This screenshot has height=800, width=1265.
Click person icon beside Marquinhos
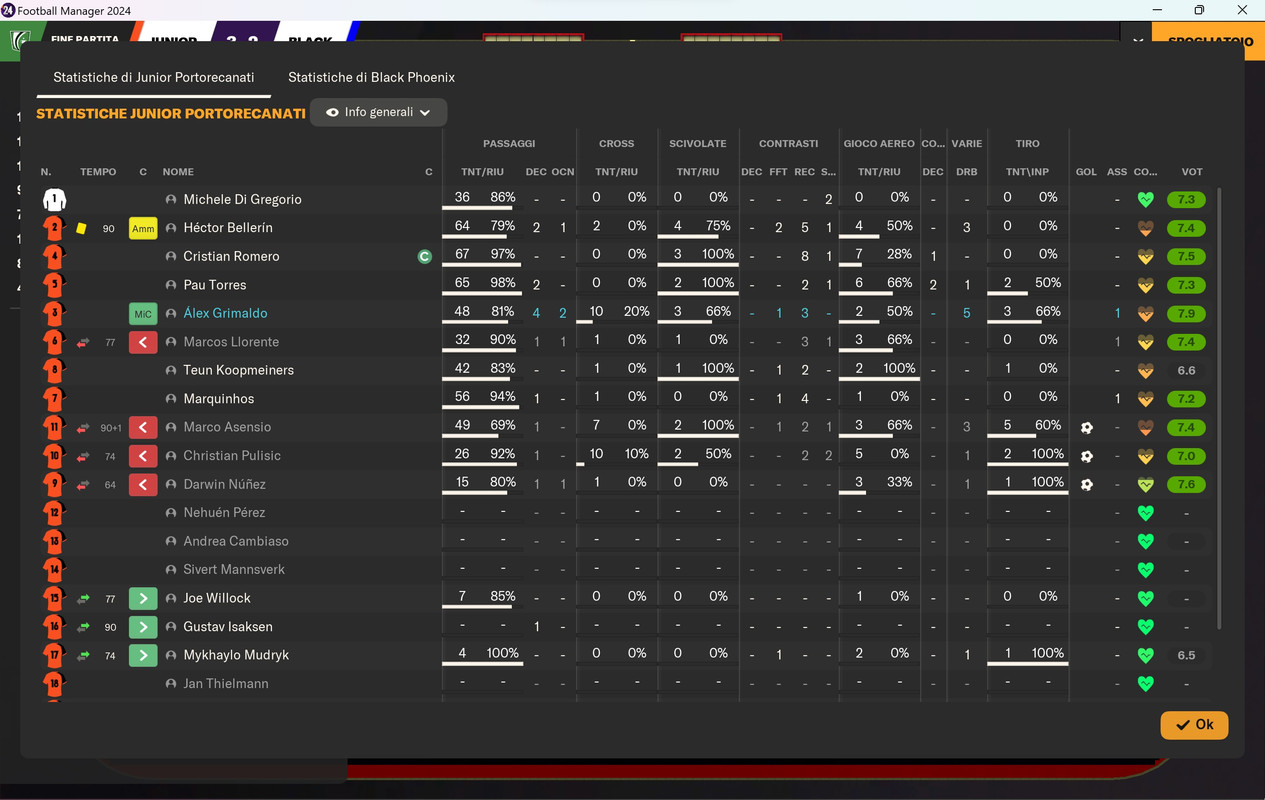(x=171, y=399)
